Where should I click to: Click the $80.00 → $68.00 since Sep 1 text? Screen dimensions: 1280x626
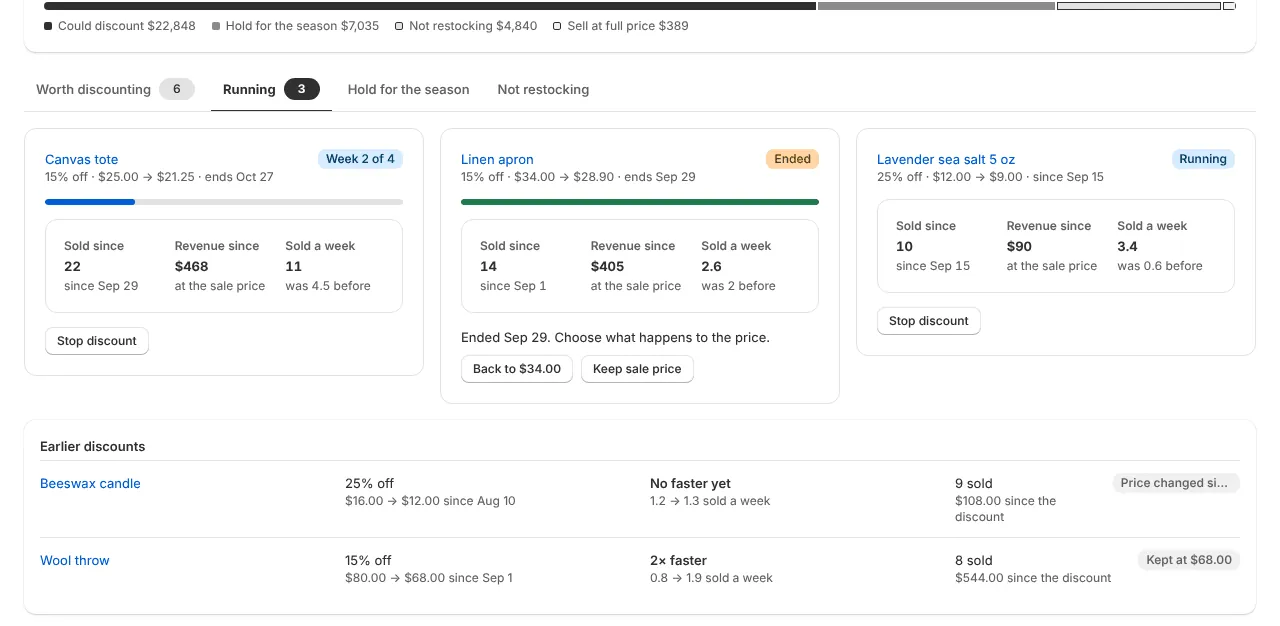pos(429,578)
